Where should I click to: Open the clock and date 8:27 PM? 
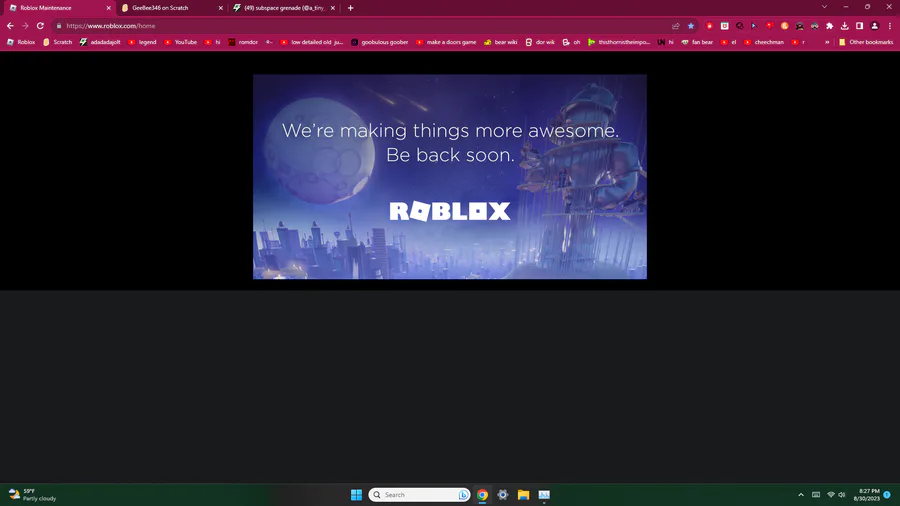point(867,495)
